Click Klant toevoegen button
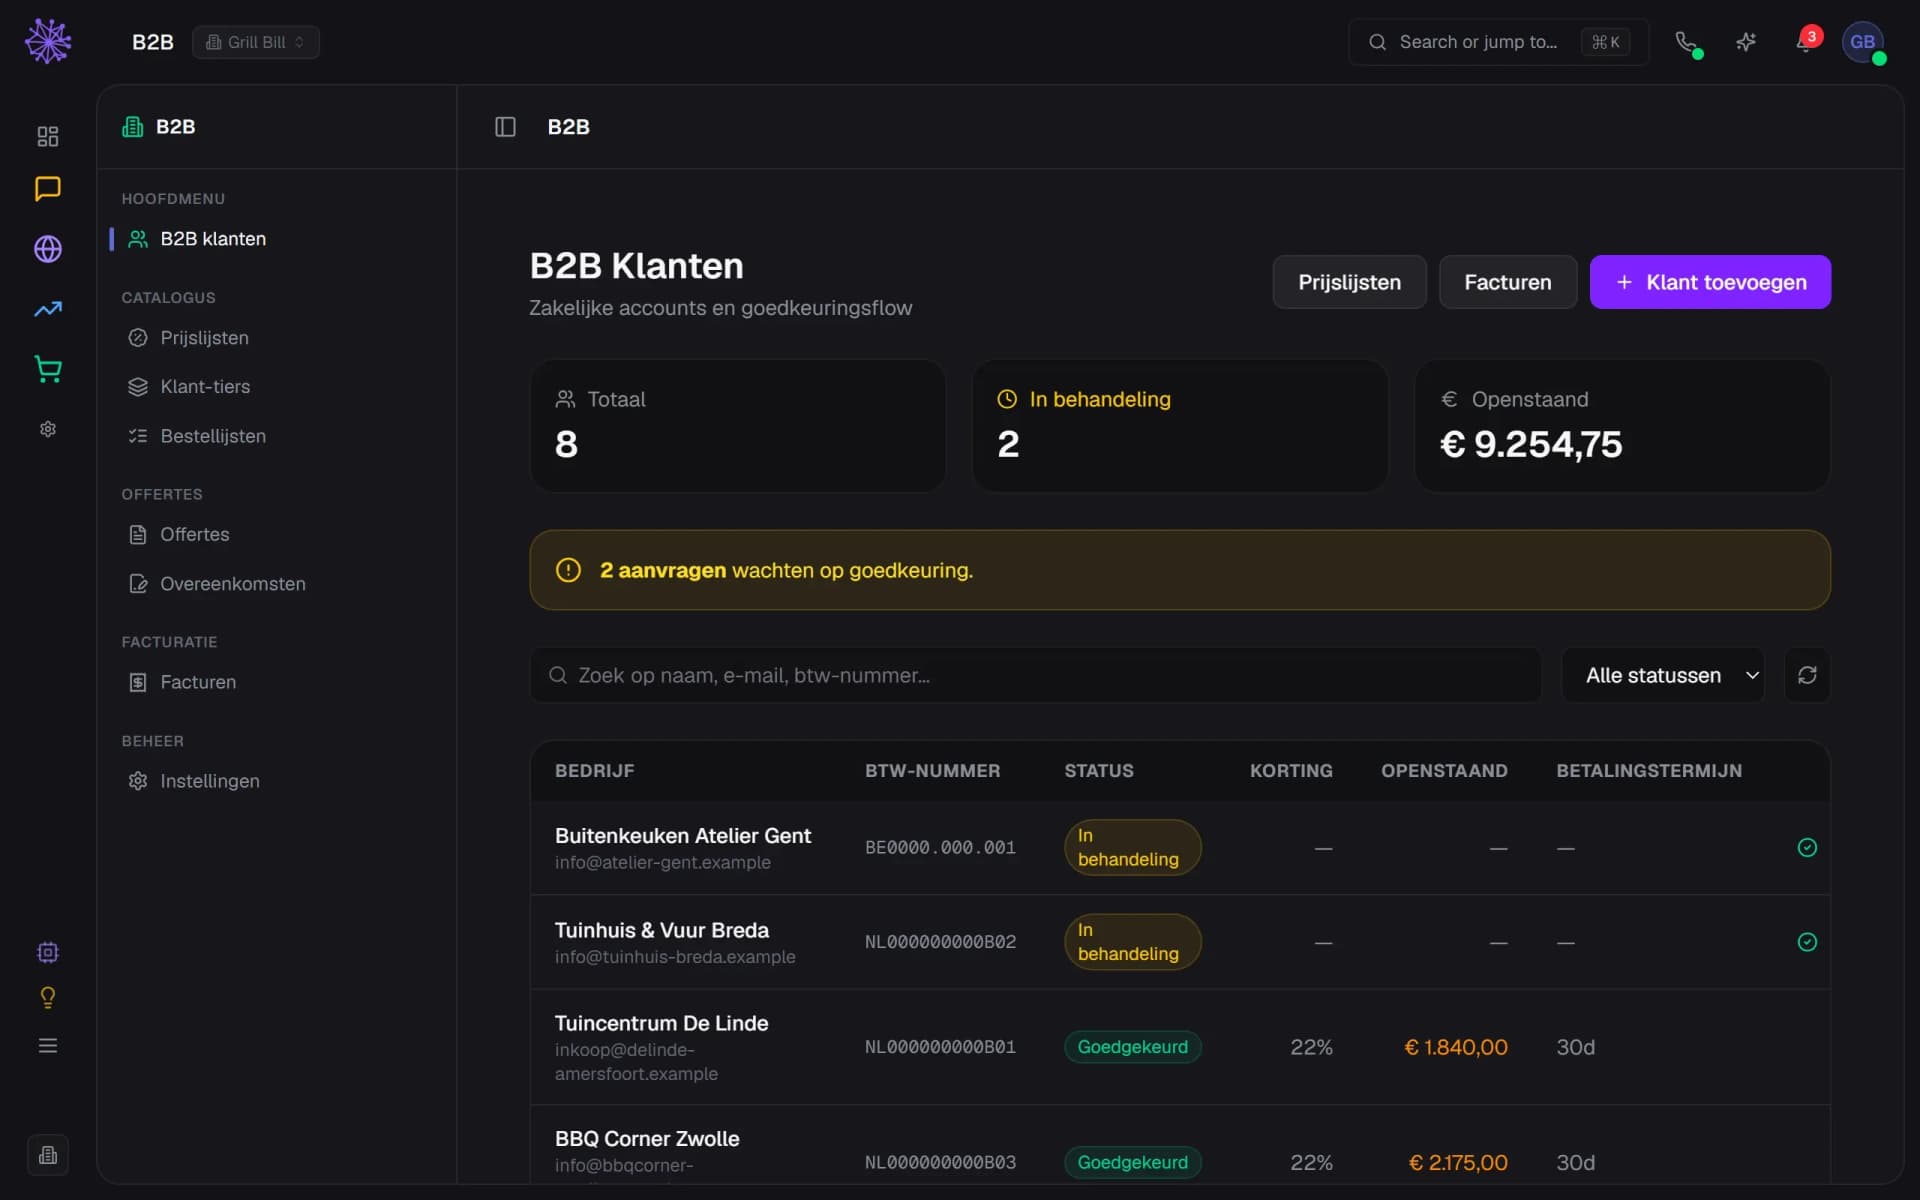Image resolution: width=1920 pixels, height=1200 pixels. [1710, 282]
